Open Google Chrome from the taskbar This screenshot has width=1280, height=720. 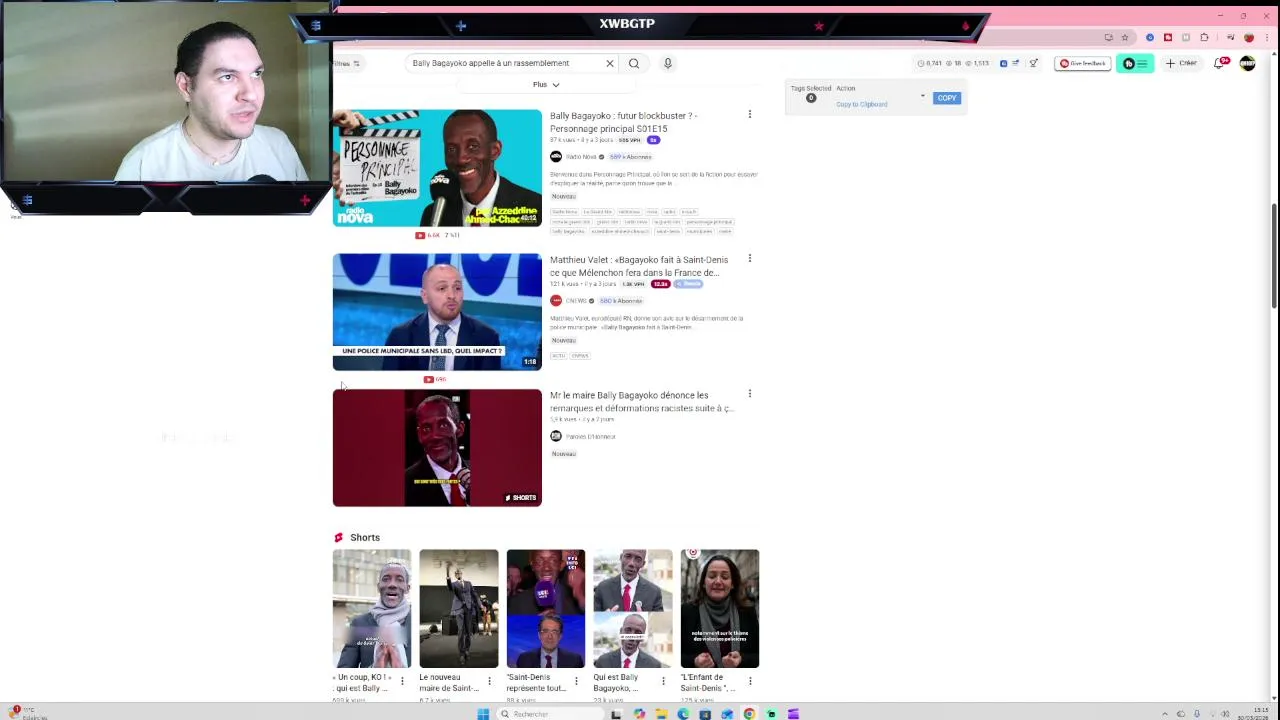[x=749, y=714]
